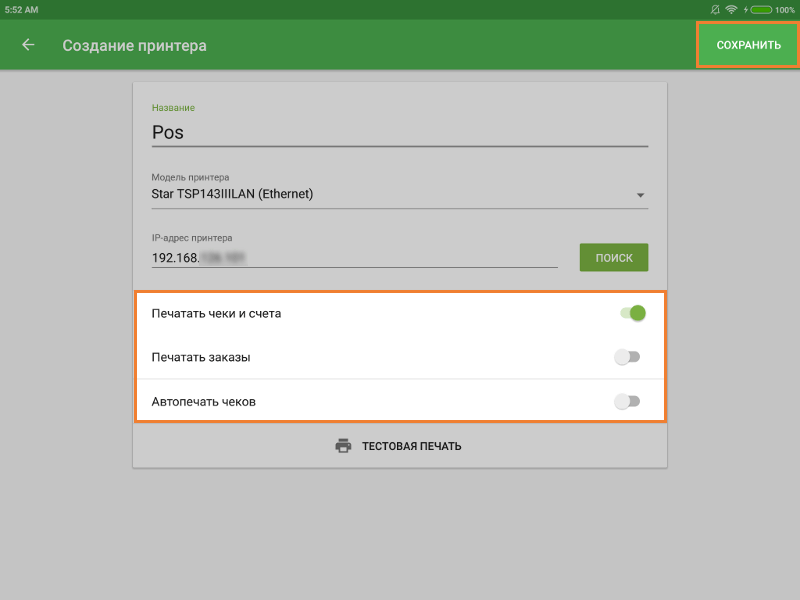Tap the Wi-Fi icon in status bar
800x600 pixels.
pyautogui.click(x=731, y=9)
